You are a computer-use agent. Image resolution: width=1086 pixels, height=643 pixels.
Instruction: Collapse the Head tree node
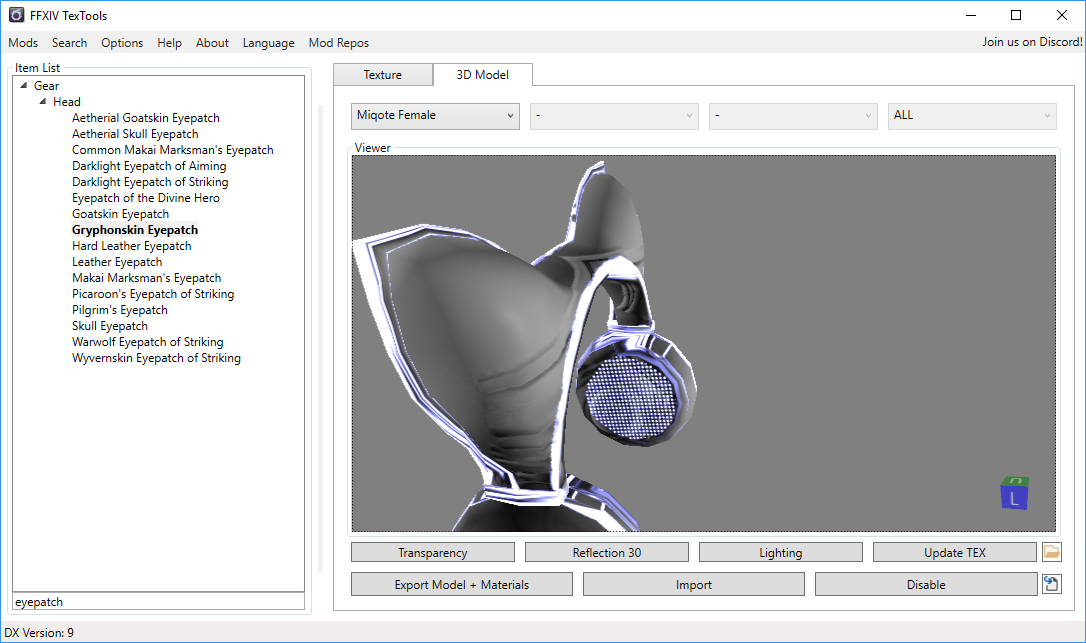coord(43,101)
